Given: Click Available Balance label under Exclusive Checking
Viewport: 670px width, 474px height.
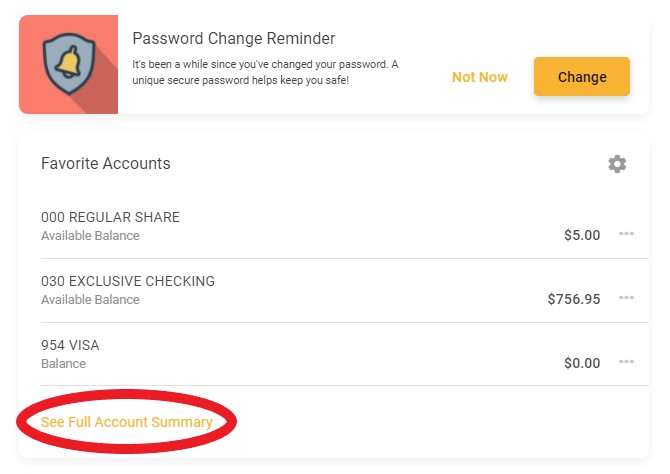Looking at the screenshot, I should tap(90, 299).
